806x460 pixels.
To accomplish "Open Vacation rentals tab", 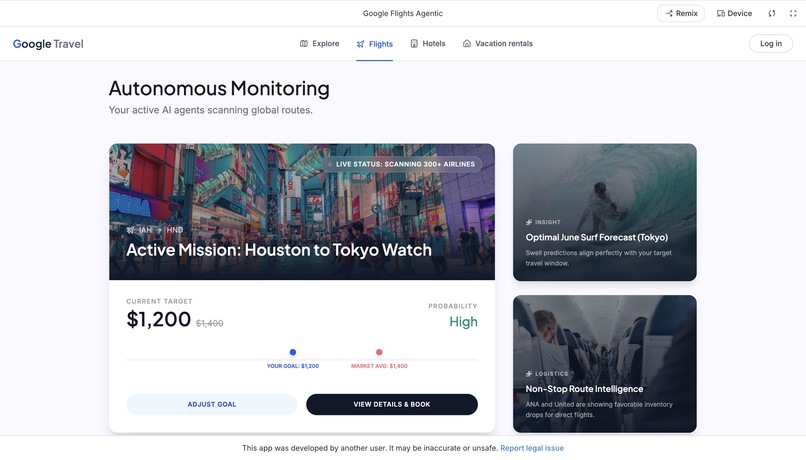I will 498,44.
